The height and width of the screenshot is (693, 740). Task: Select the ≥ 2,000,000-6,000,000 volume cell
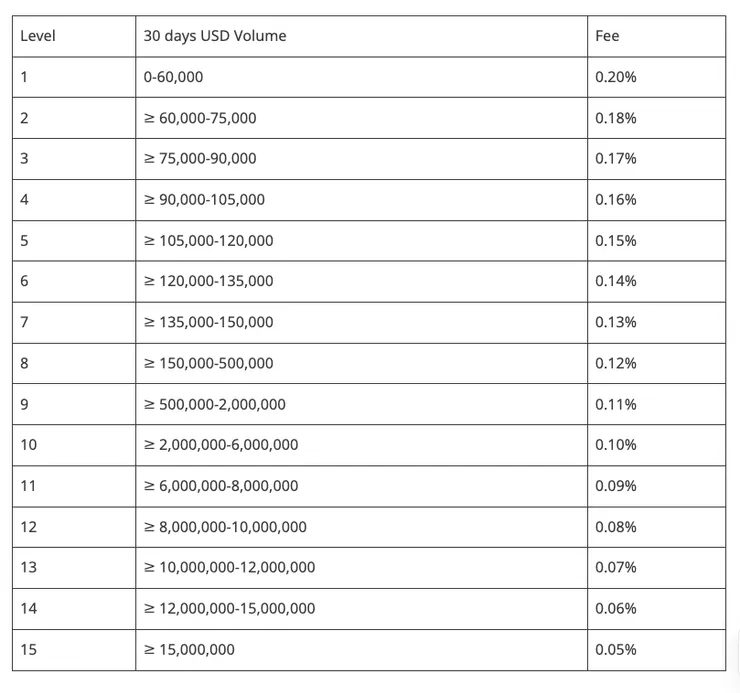click(x=221, y=445)
